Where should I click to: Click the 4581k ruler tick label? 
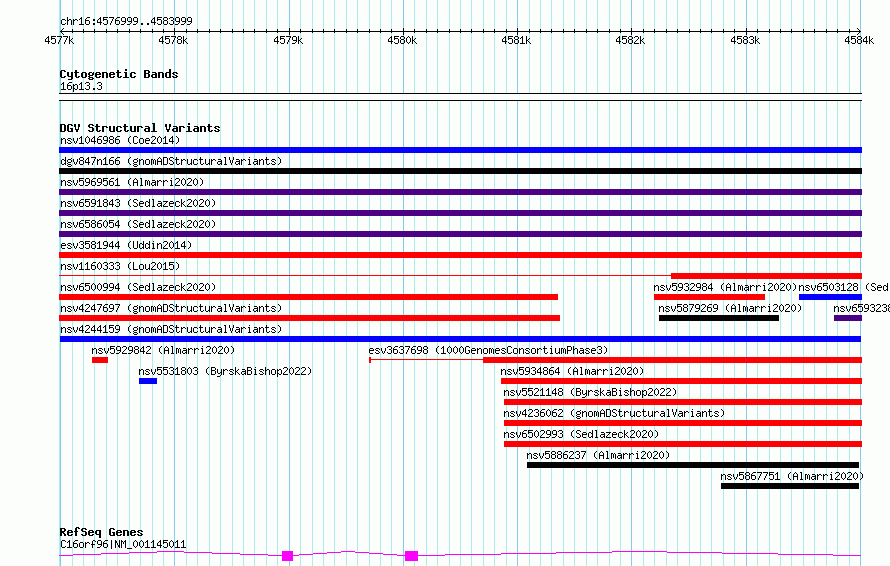tap(516, 40)
